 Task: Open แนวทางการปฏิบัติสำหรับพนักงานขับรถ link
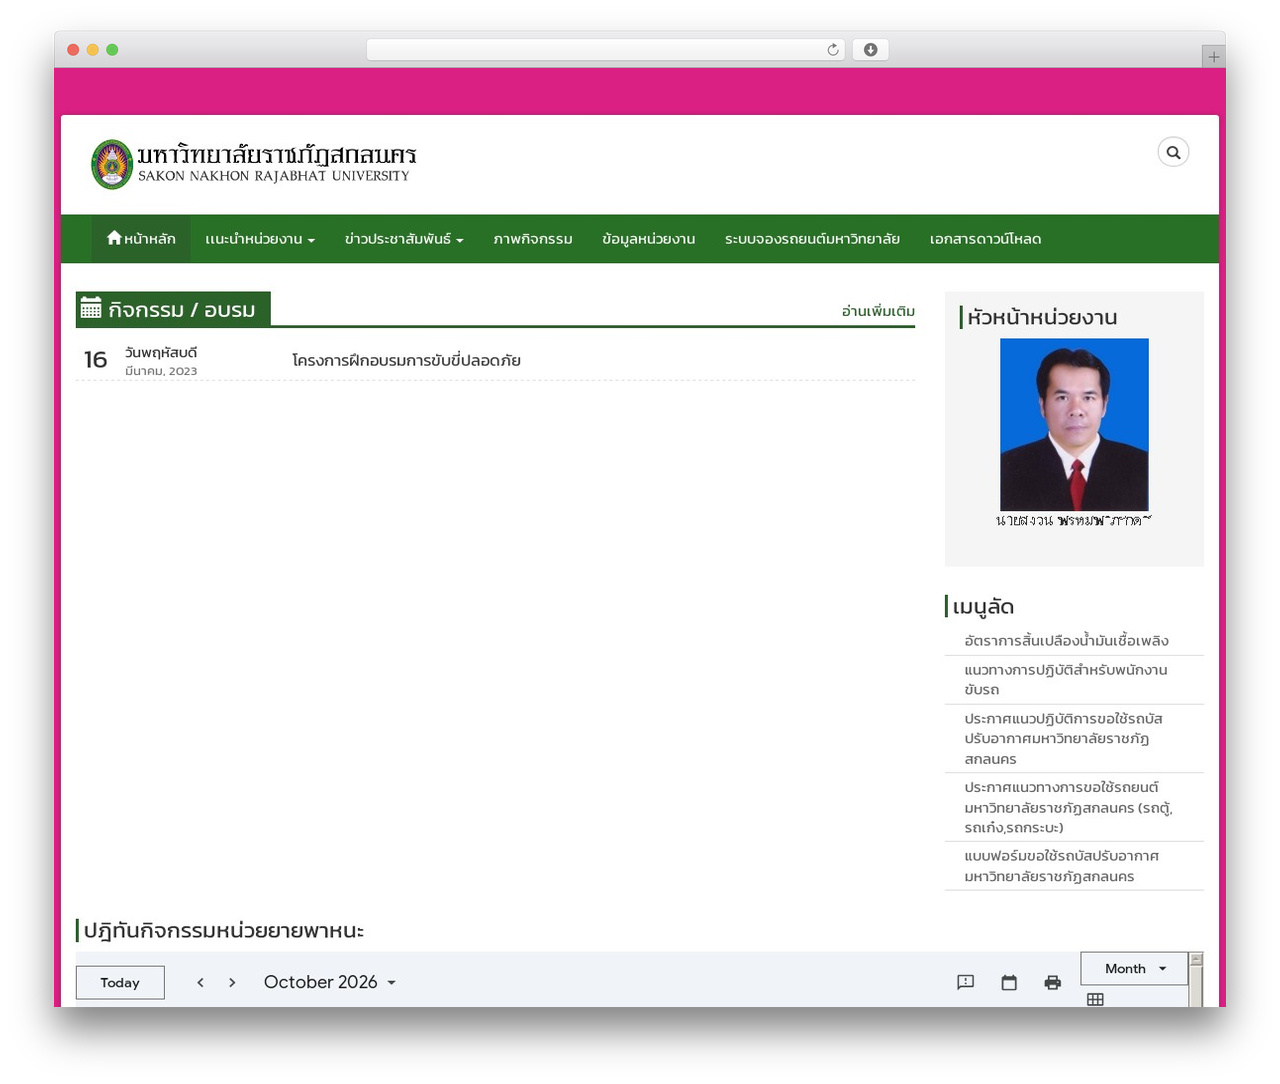(1066, 680)
